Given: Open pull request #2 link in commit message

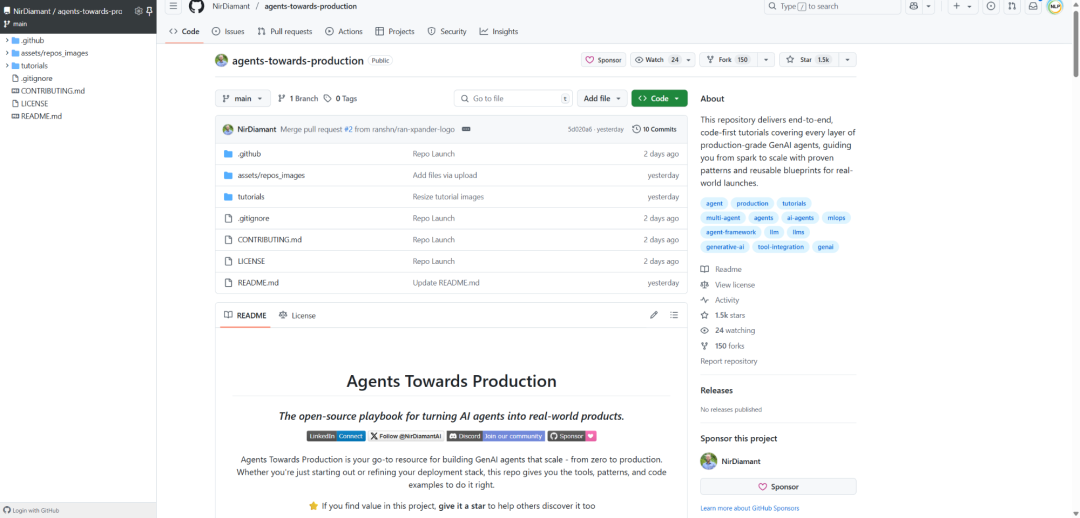Looking at the screenshot, I should coord(349,129).
